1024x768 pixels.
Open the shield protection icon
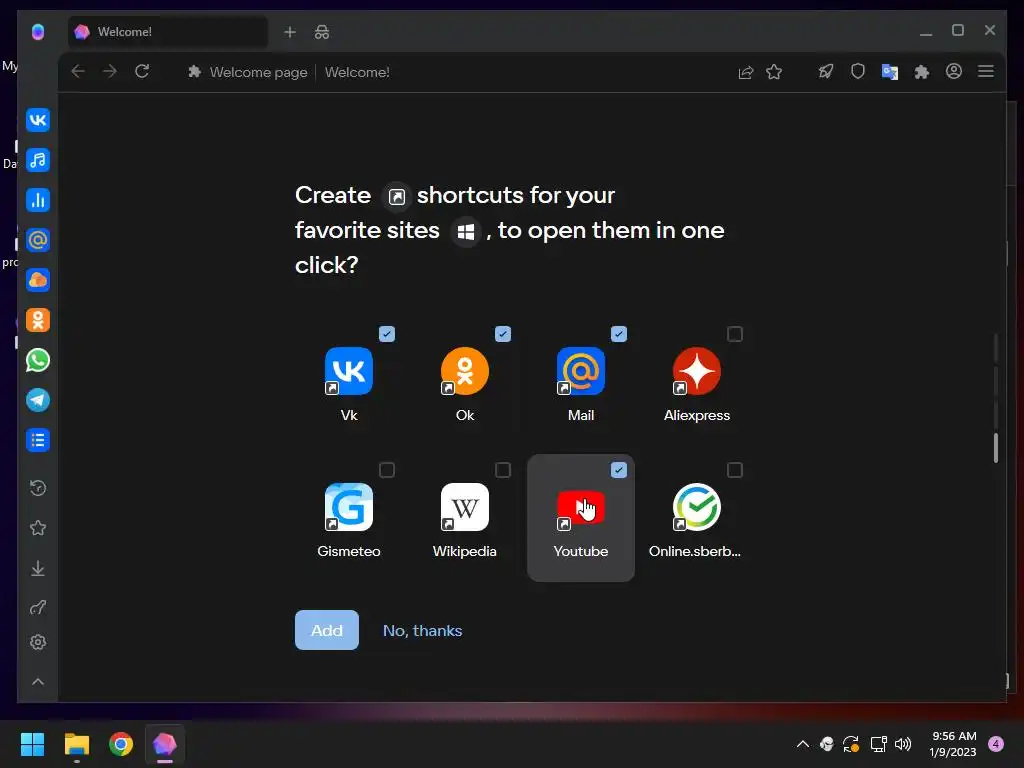pyautogui.click(x=858, y=71)
